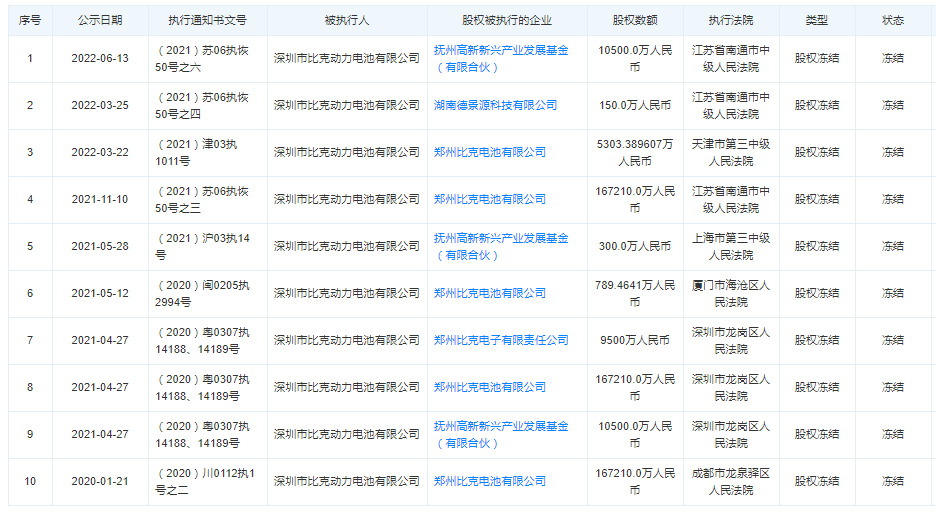Select amount 9500万人民币
This screenshot has width=936, height=515.
click(635, 340)
